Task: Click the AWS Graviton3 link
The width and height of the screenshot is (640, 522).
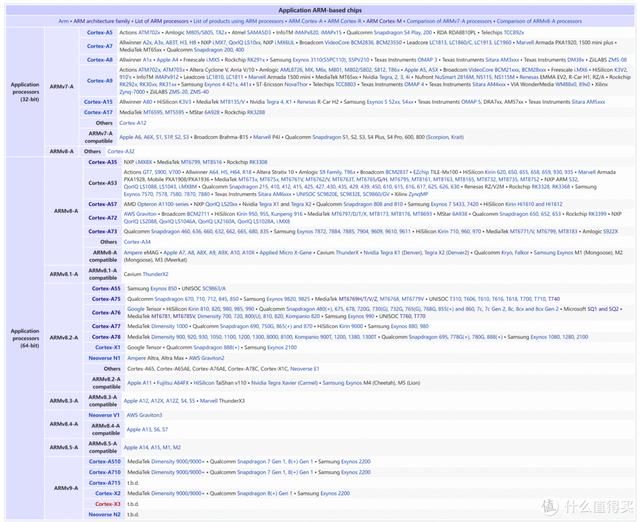Action: pyautogui.click(x=144, y=415)
